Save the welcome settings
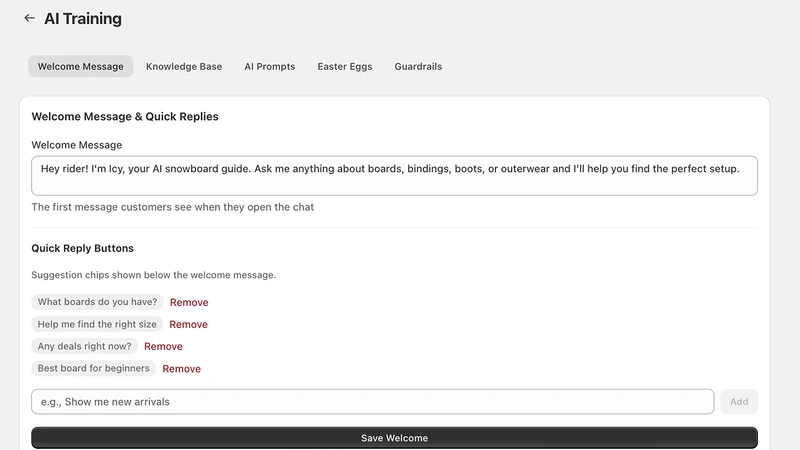Screen dimensions: 800x450 (394, 438)
